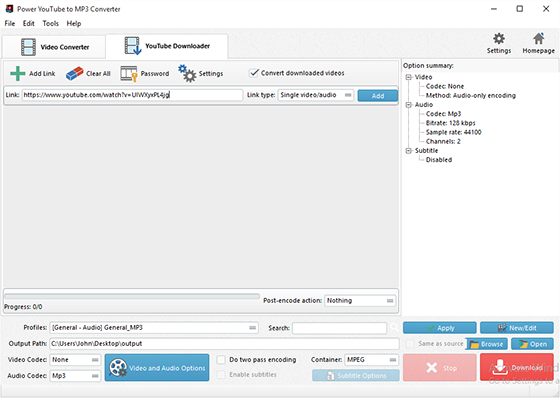Viewport: 560px width, 398px height.
Task: Click the Output Path field
Action: (224, 344)
